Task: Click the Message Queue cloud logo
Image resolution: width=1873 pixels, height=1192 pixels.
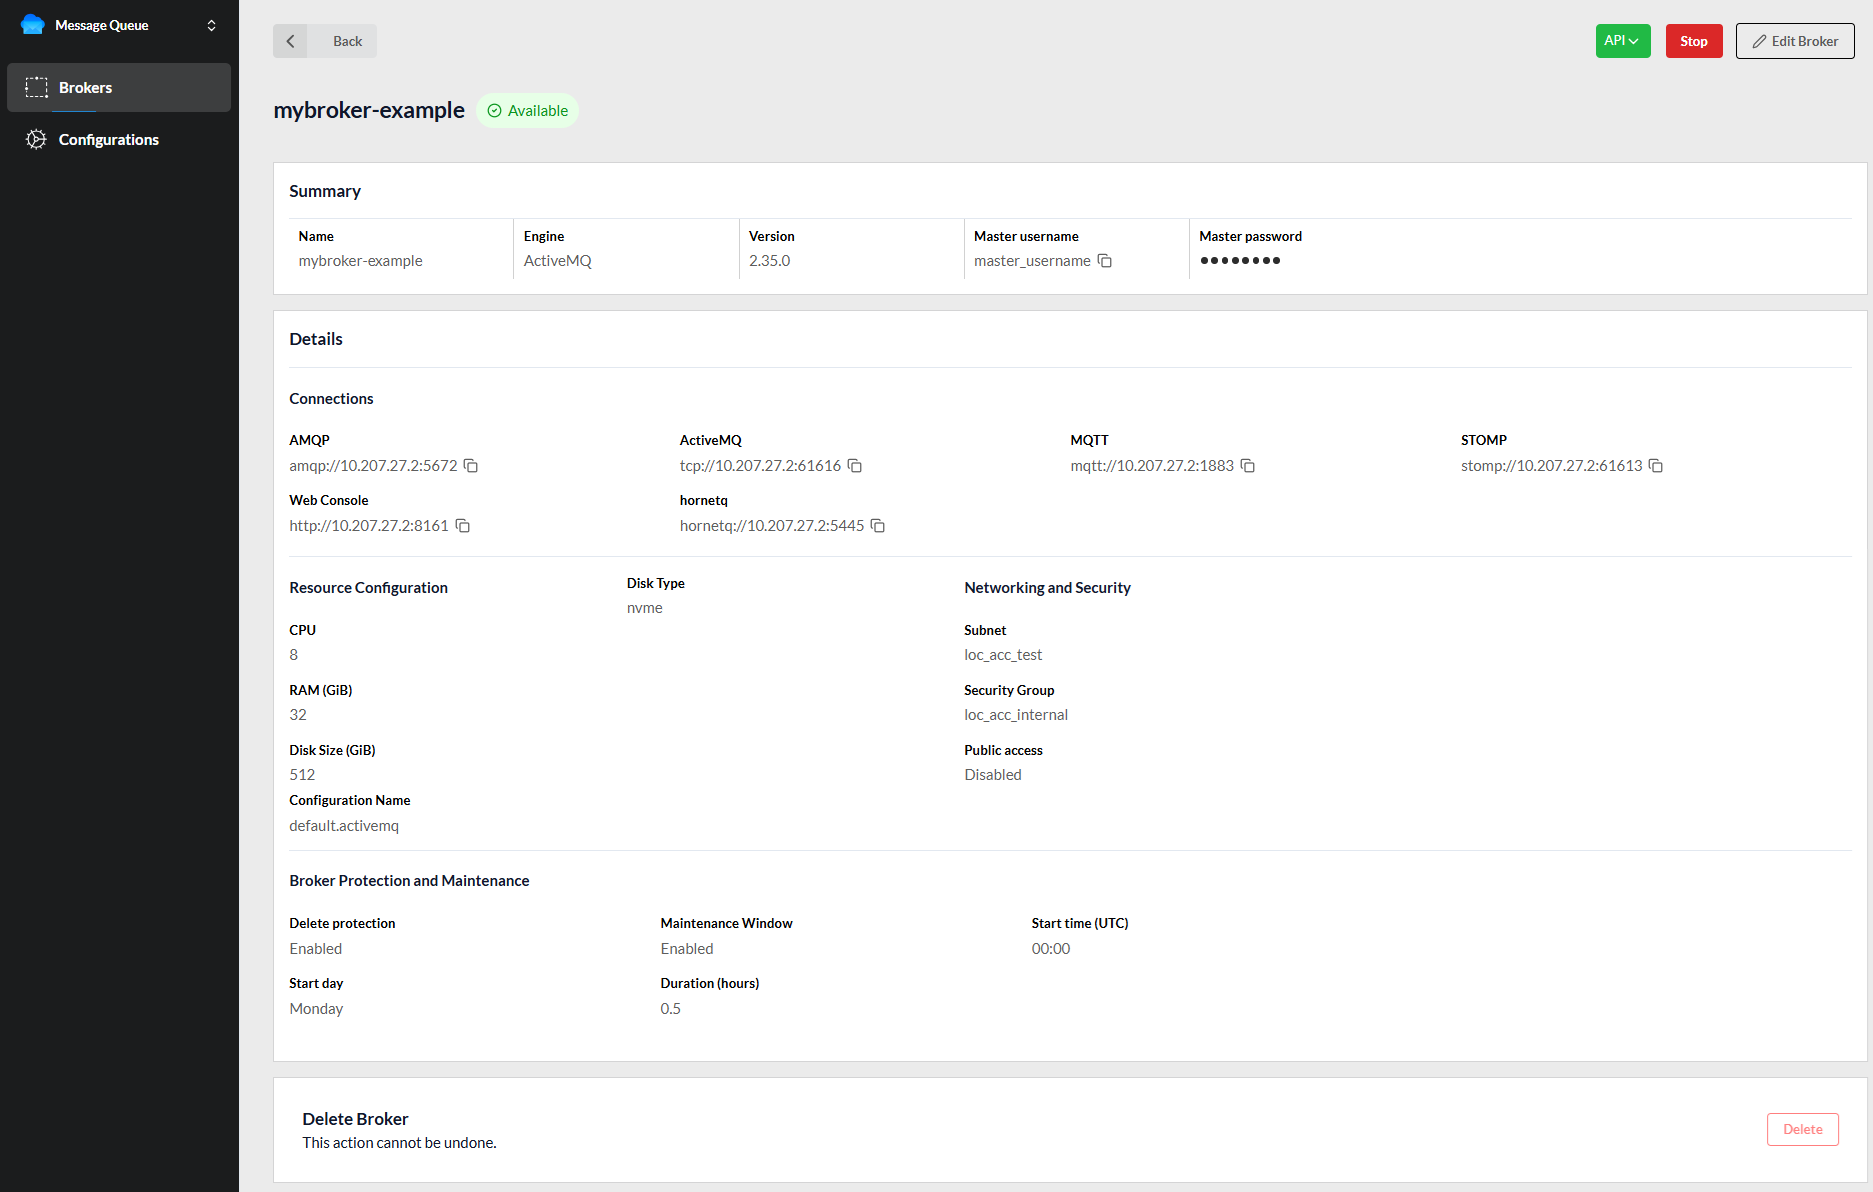Action: [33, 25]
